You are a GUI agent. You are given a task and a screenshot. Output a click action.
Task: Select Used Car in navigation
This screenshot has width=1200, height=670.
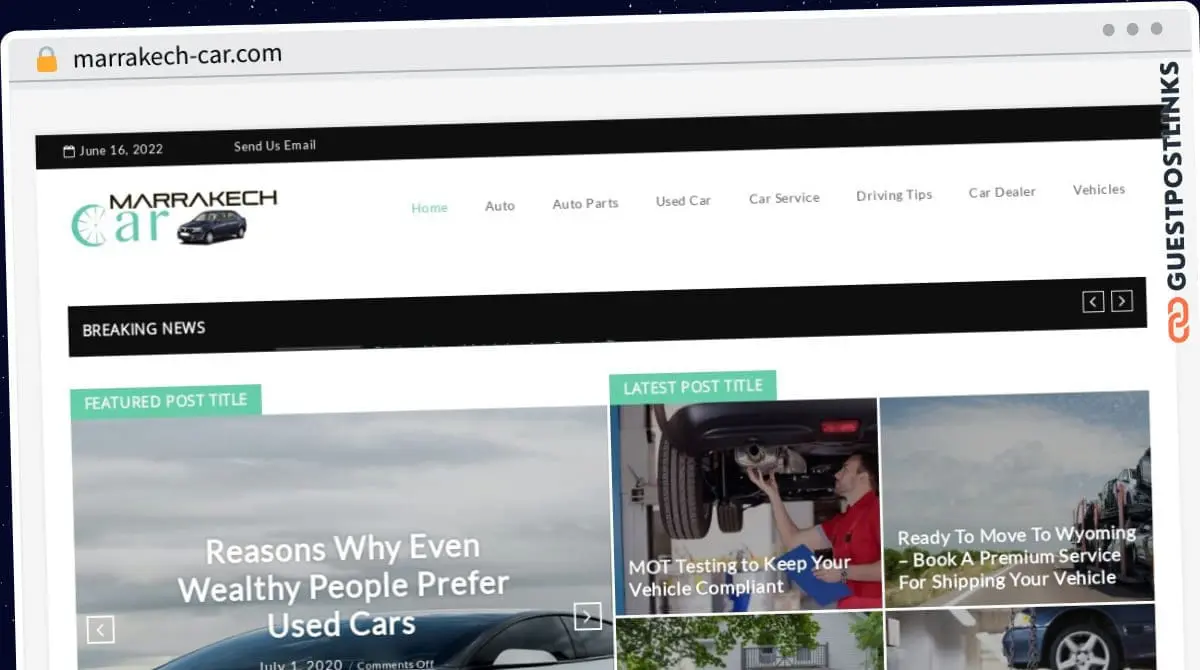pyautogui.click(x=683, y=201)
